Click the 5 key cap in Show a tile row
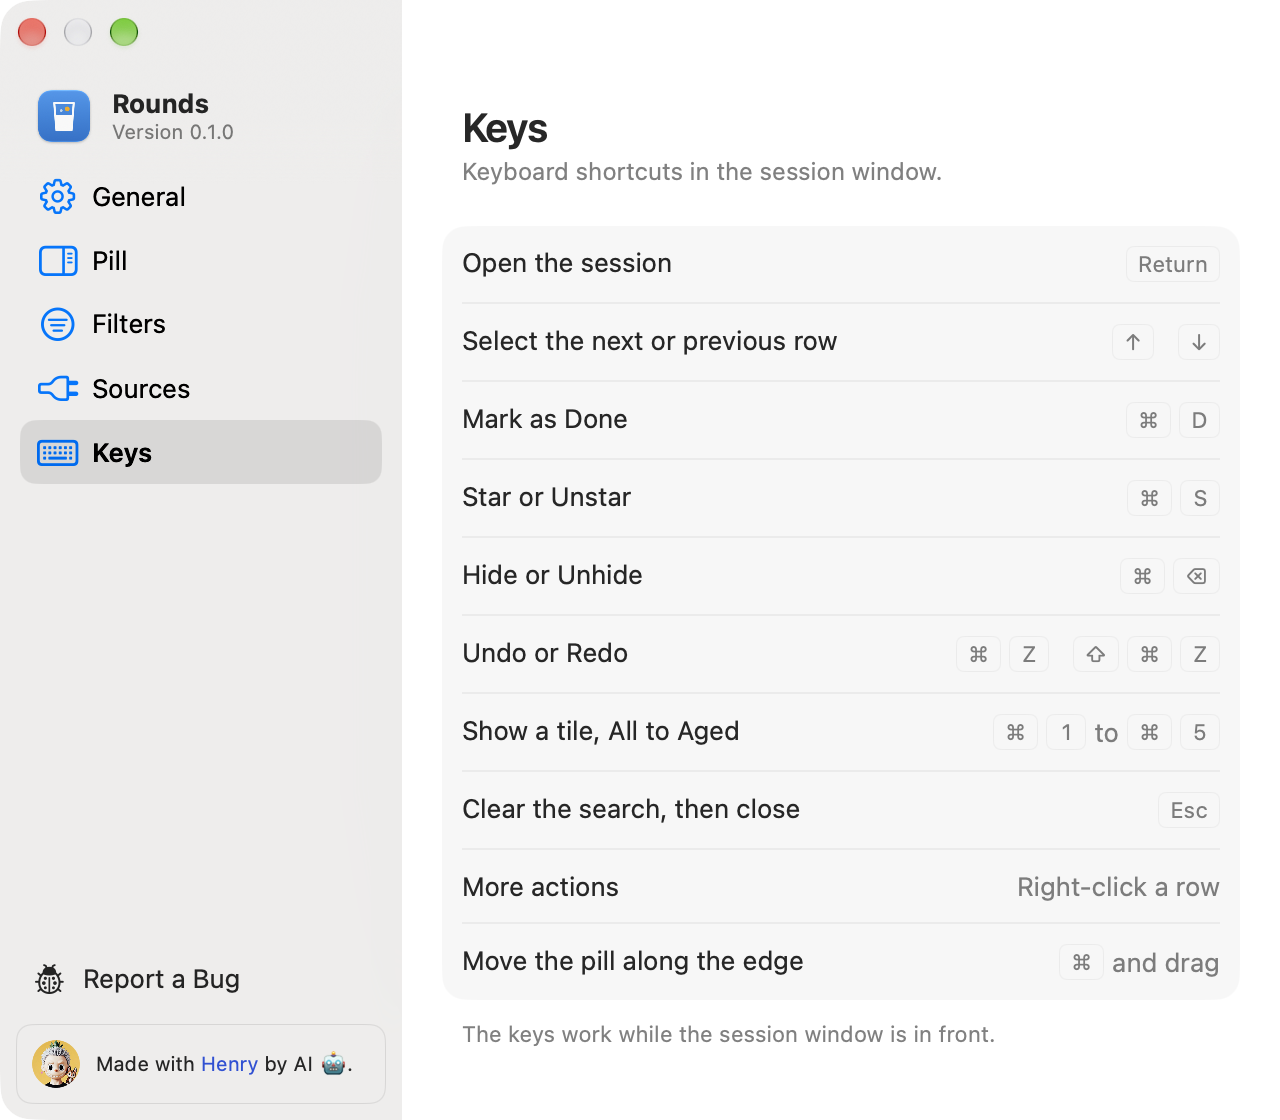1280x1120 pixels. point(1200,732)
